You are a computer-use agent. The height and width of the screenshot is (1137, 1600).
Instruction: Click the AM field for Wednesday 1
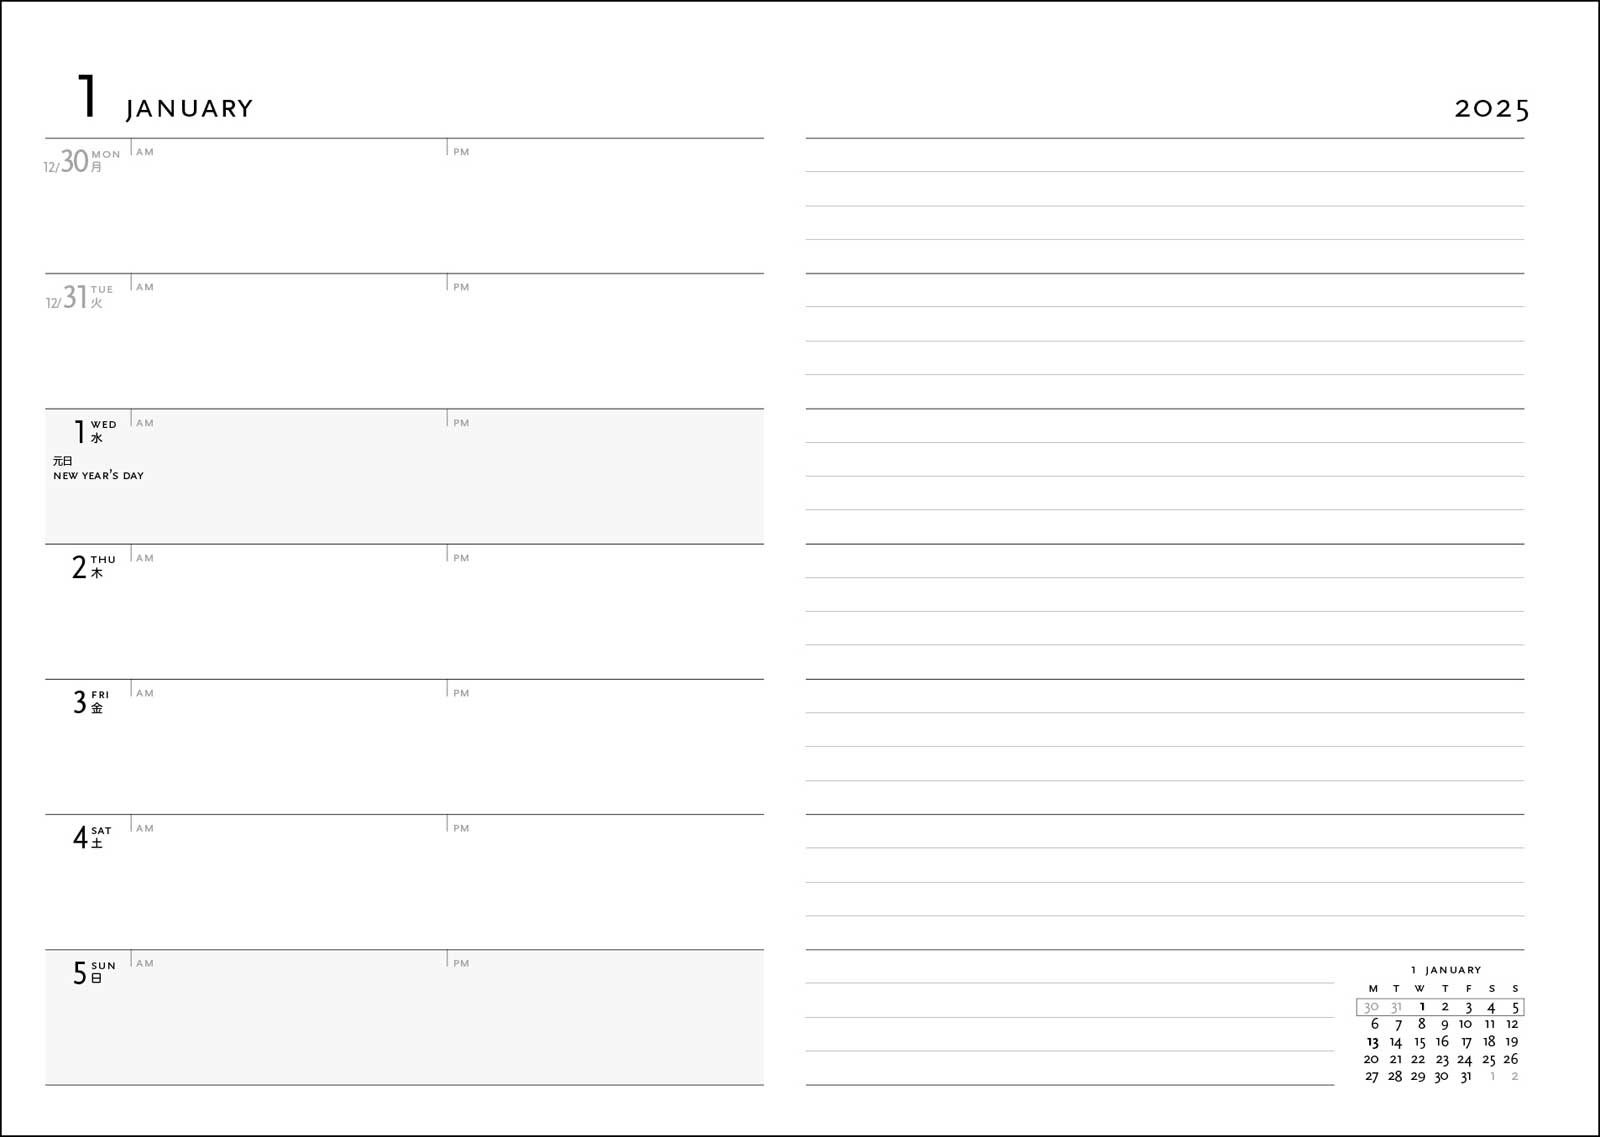pyautogui.click(x=289, y=476)
